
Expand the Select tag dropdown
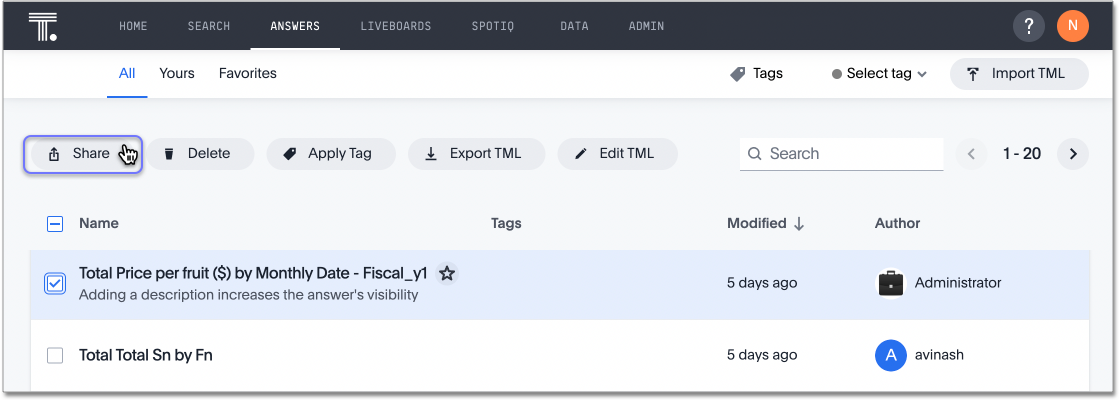tap(880, 74)
